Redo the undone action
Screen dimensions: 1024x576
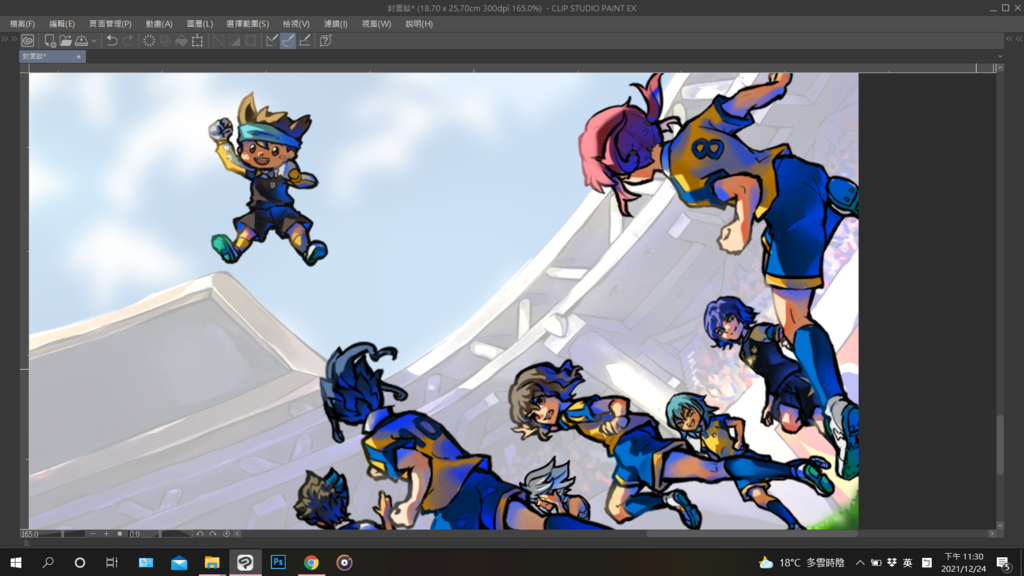pos(128,40)
